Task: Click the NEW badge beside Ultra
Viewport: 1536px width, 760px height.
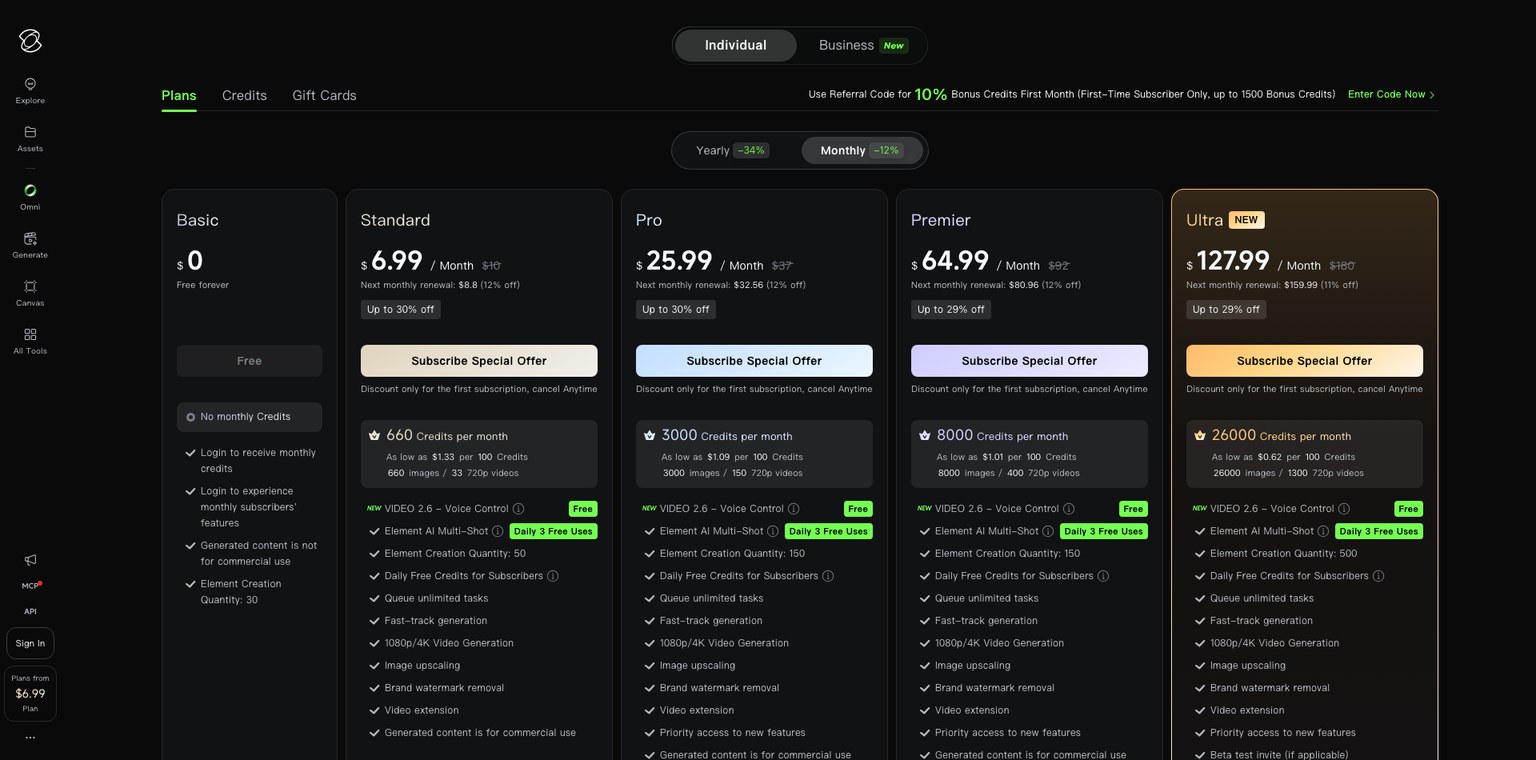Action: point(1246,220)
